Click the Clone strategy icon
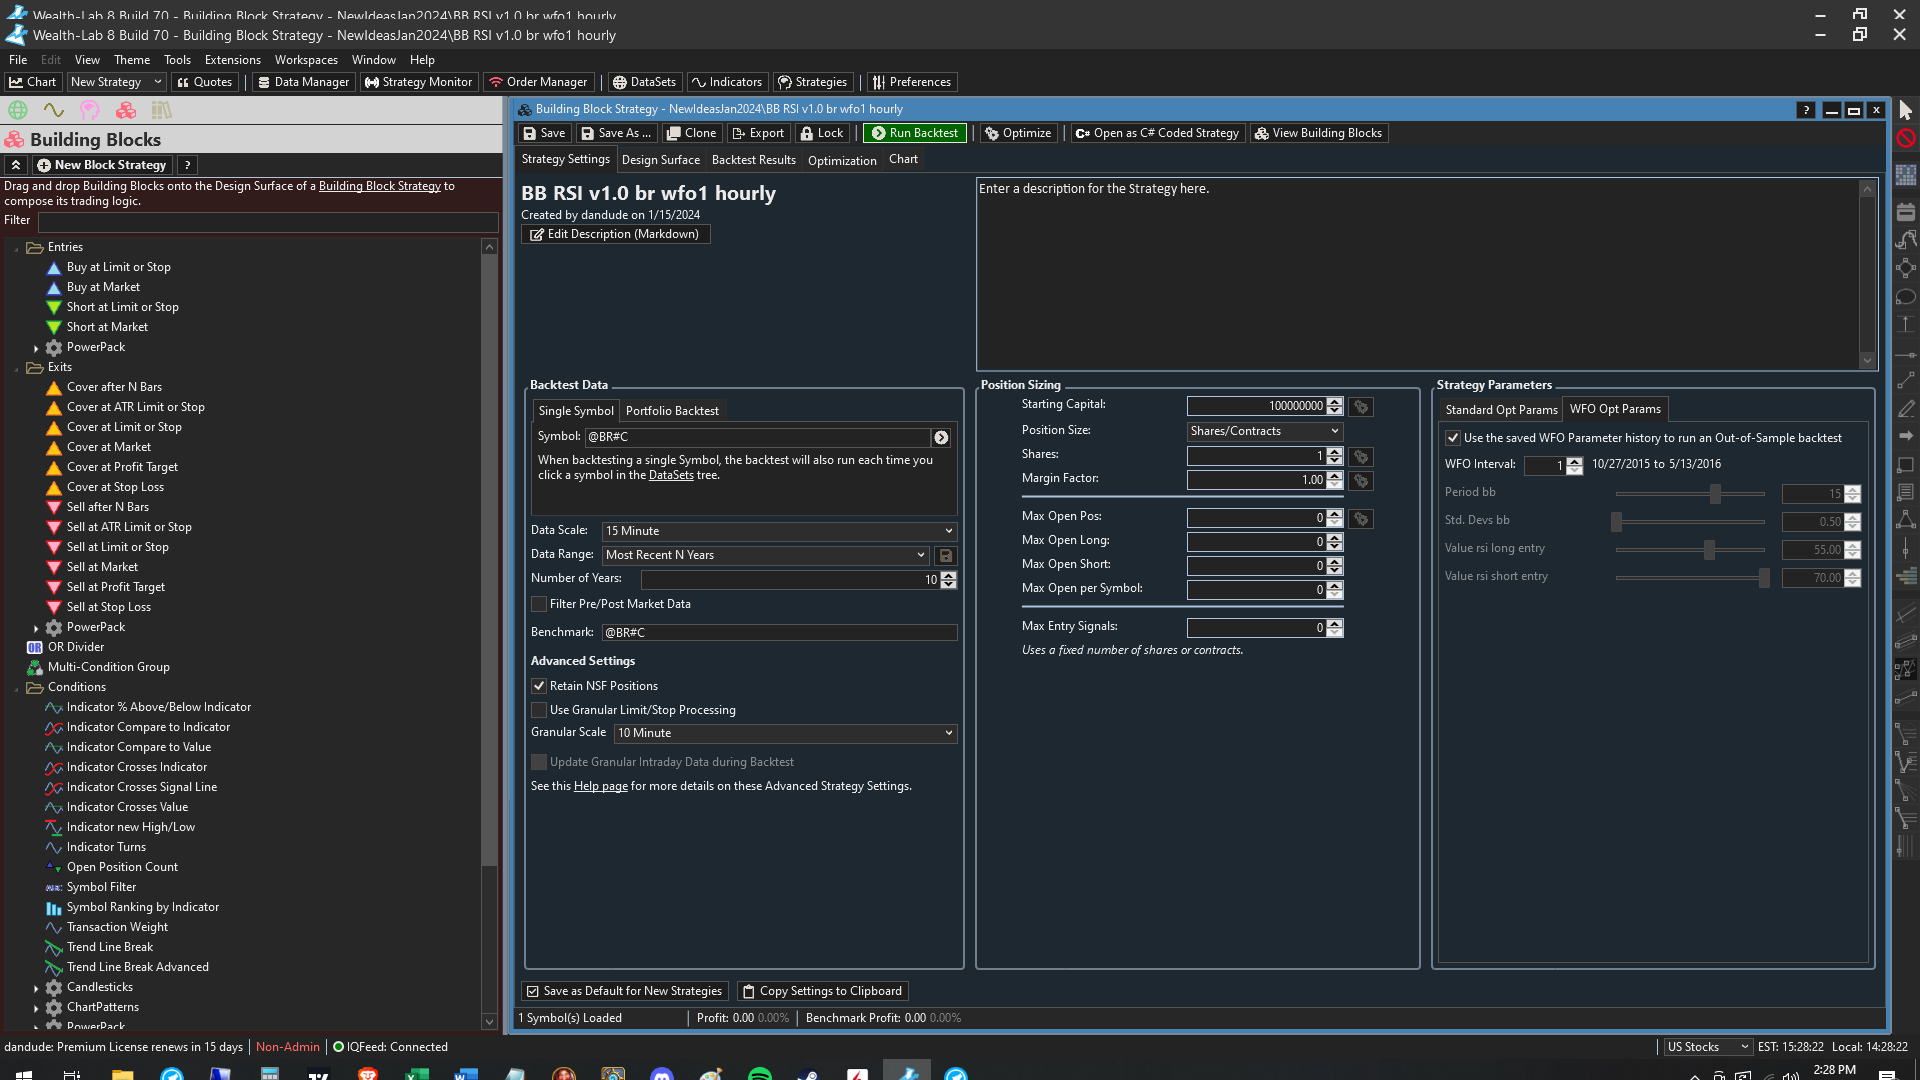1920x1080 pixels. click(x=691, y=133)
